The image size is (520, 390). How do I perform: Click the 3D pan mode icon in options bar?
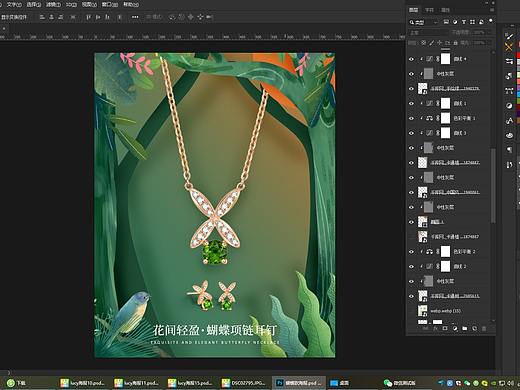coord(190,17)
